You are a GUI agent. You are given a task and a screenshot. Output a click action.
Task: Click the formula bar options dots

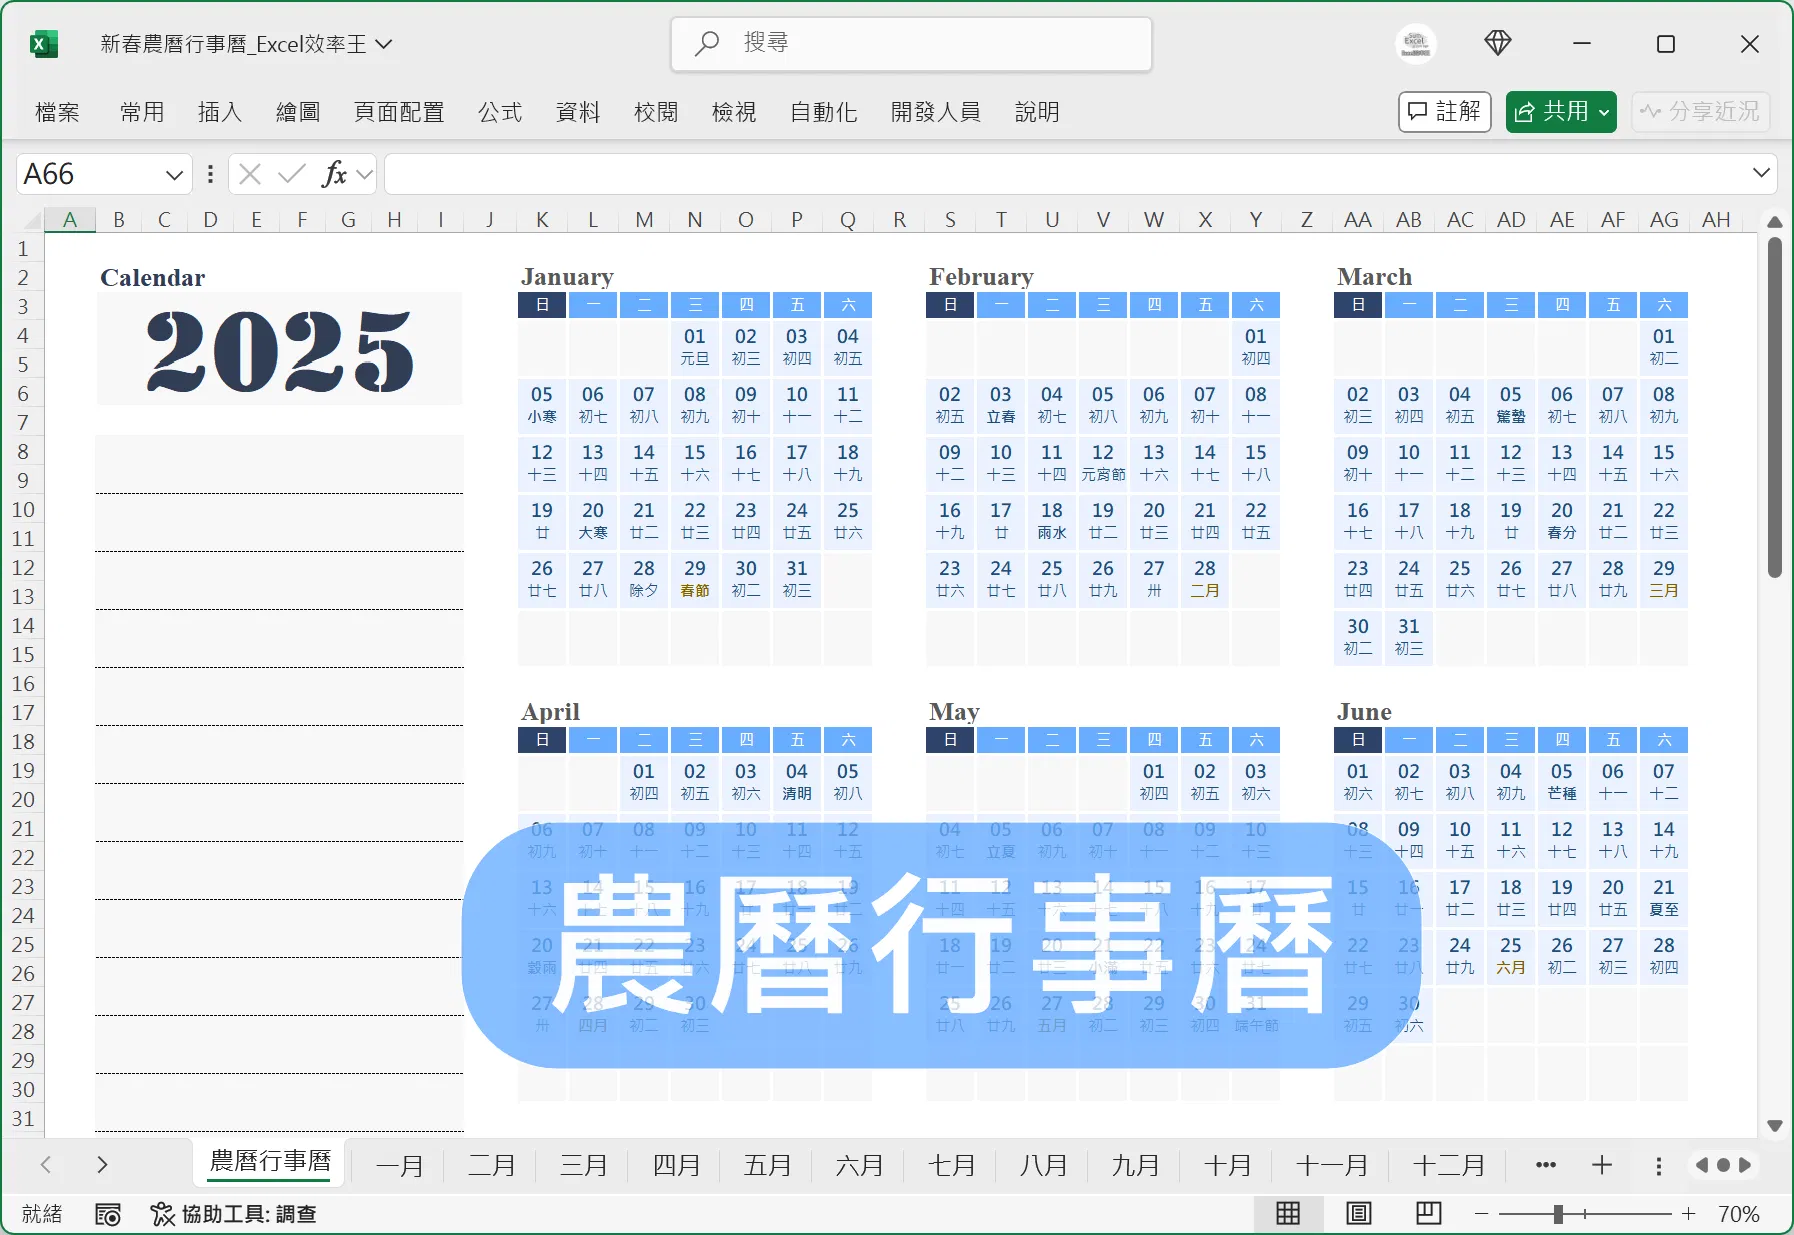(x=210, y=174)
